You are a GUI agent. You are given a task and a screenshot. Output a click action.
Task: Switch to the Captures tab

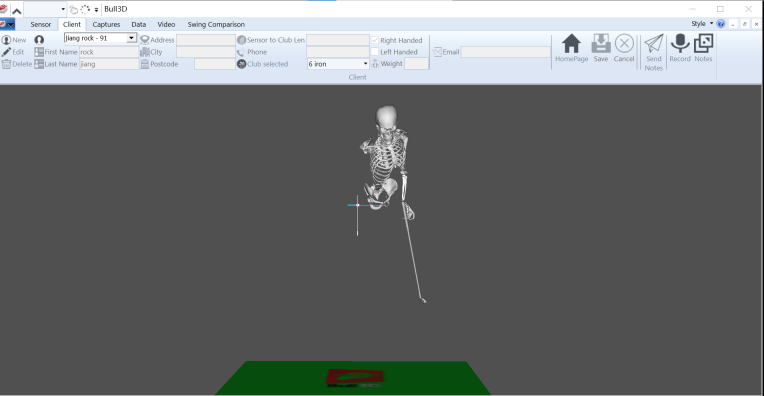[x=106, y=24]
